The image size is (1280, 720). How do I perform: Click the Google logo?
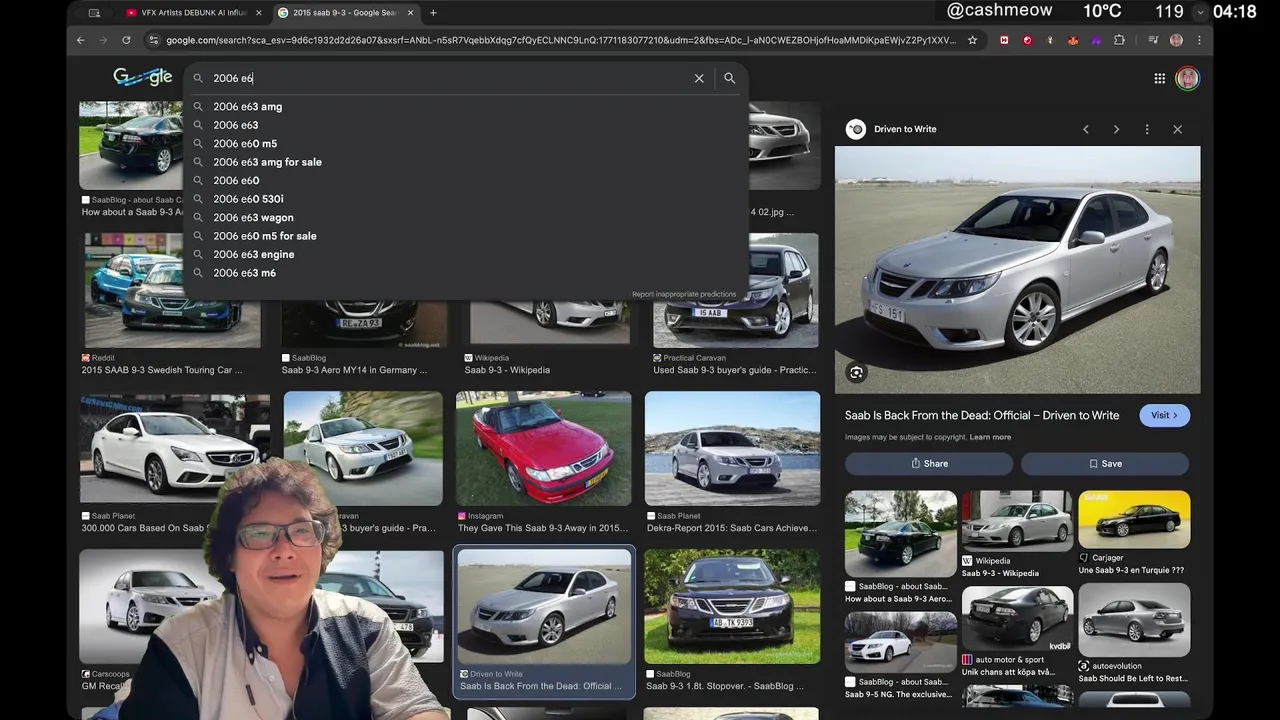coord(142,77)
